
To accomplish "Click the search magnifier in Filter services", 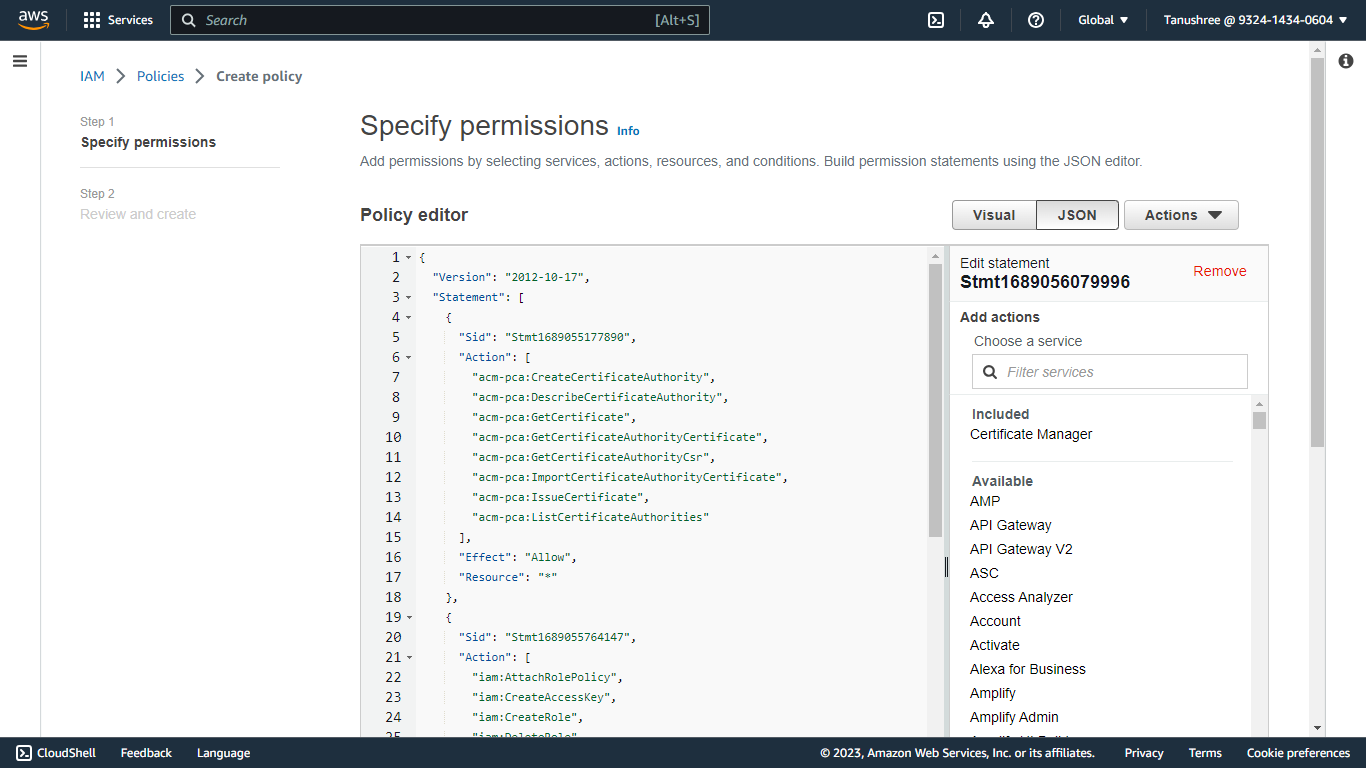I will pyautogui.click(x=990, y=372).
